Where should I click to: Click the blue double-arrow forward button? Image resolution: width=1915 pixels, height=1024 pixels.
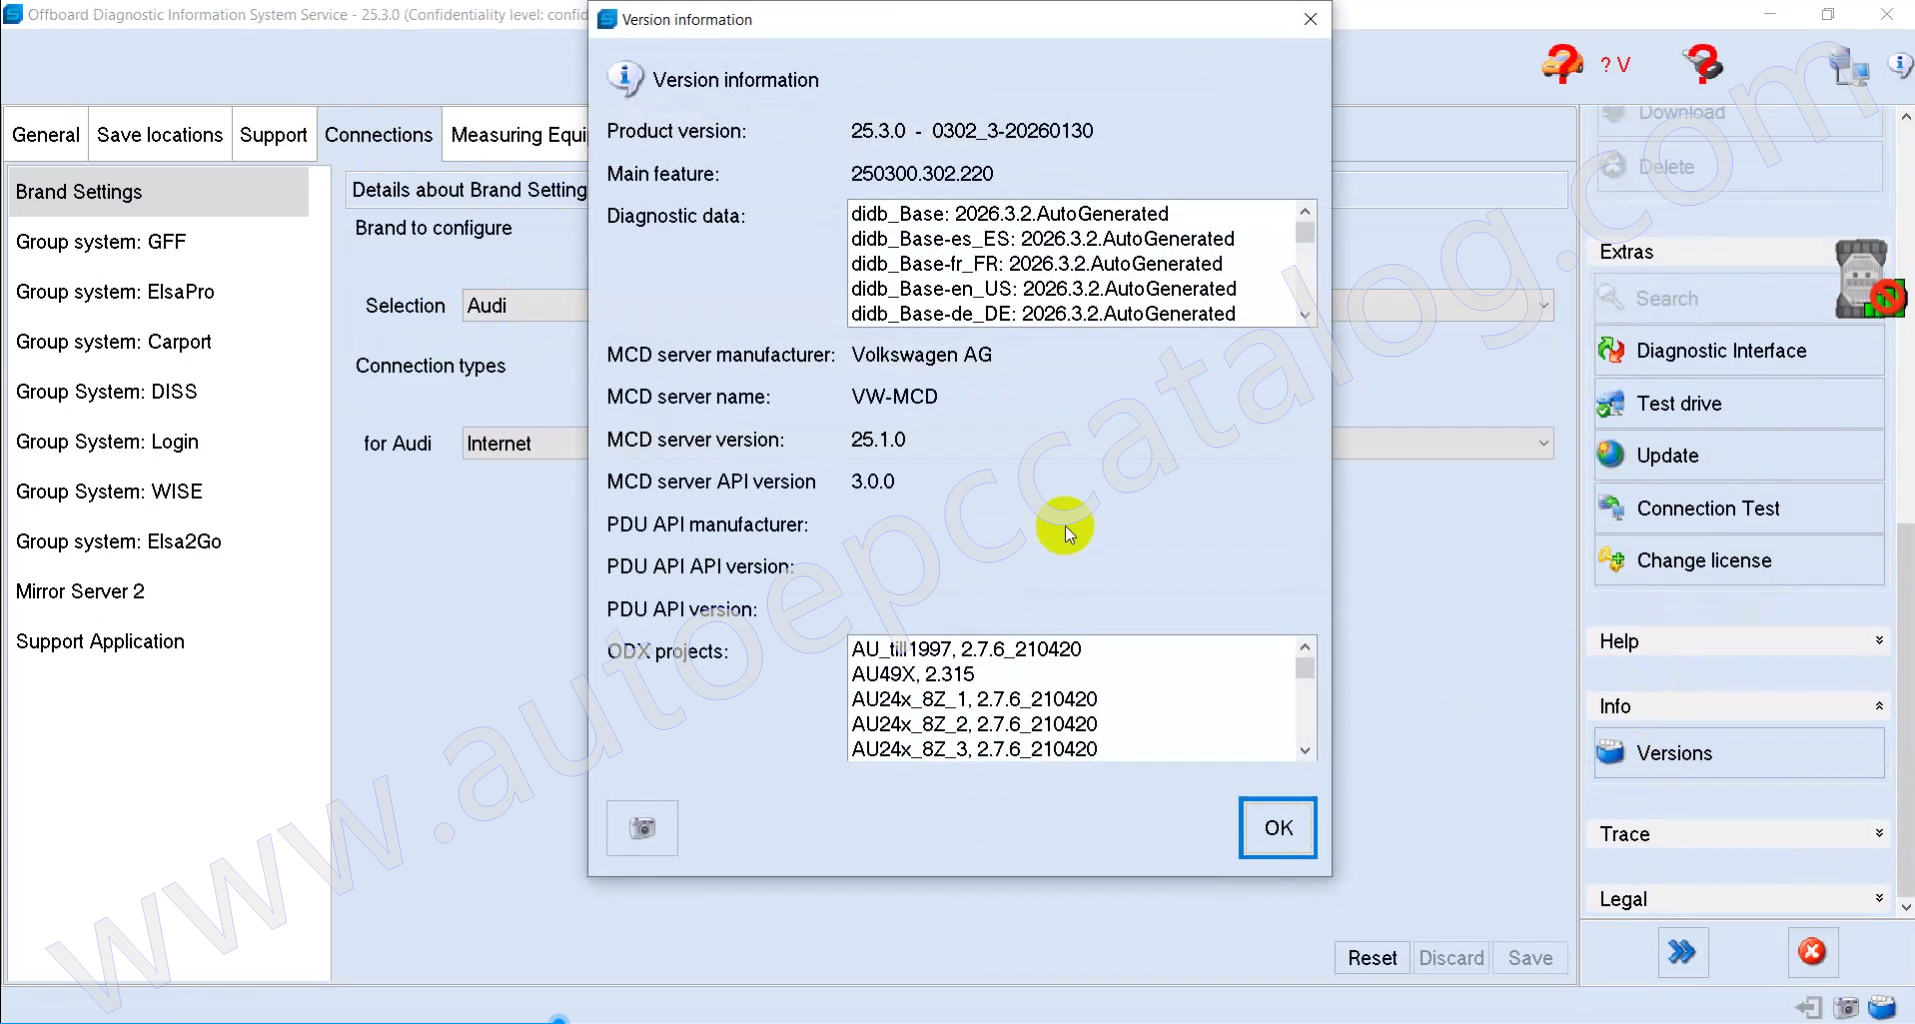1682,952
